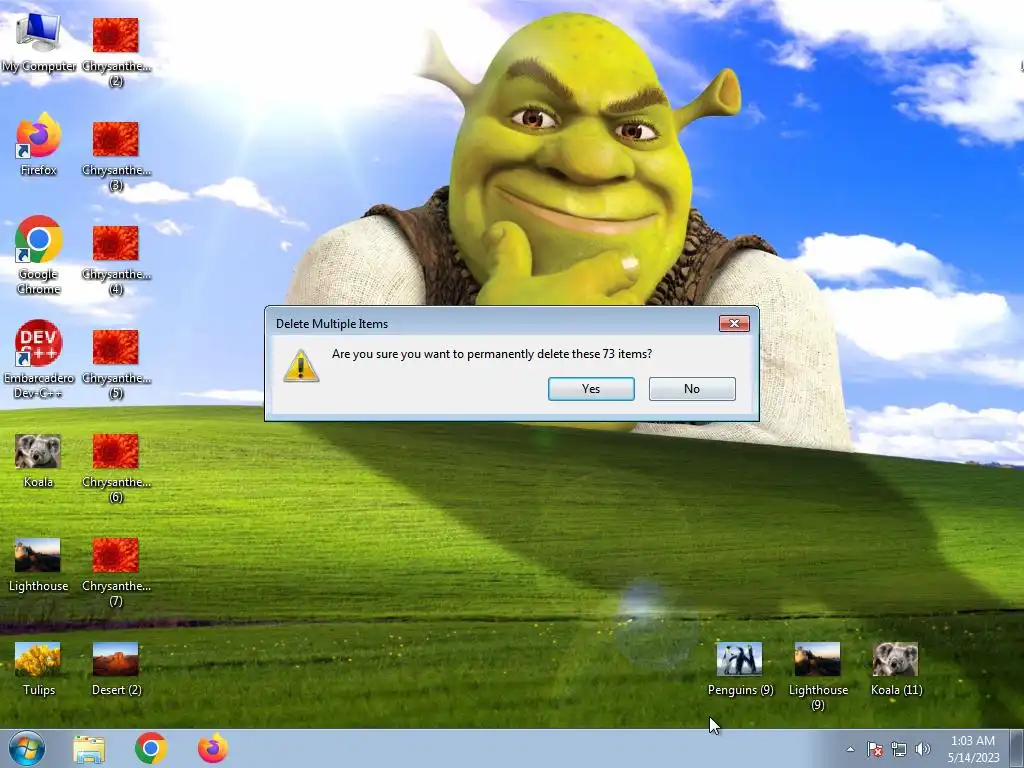This screenshot has height=768, width=1024.
Task: Select the Chrysanthemum (4) image file
Action: pos(116,261)
